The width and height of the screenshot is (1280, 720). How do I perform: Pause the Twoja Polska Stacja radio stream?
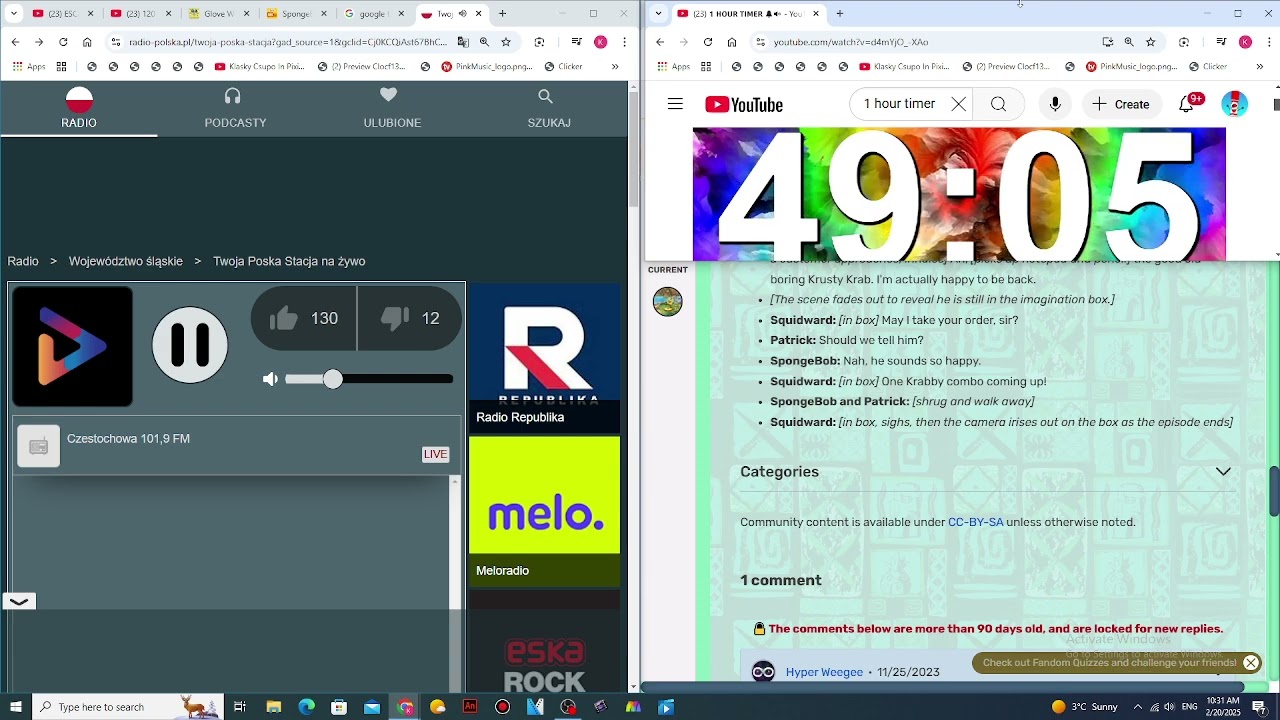pos(190,345)
